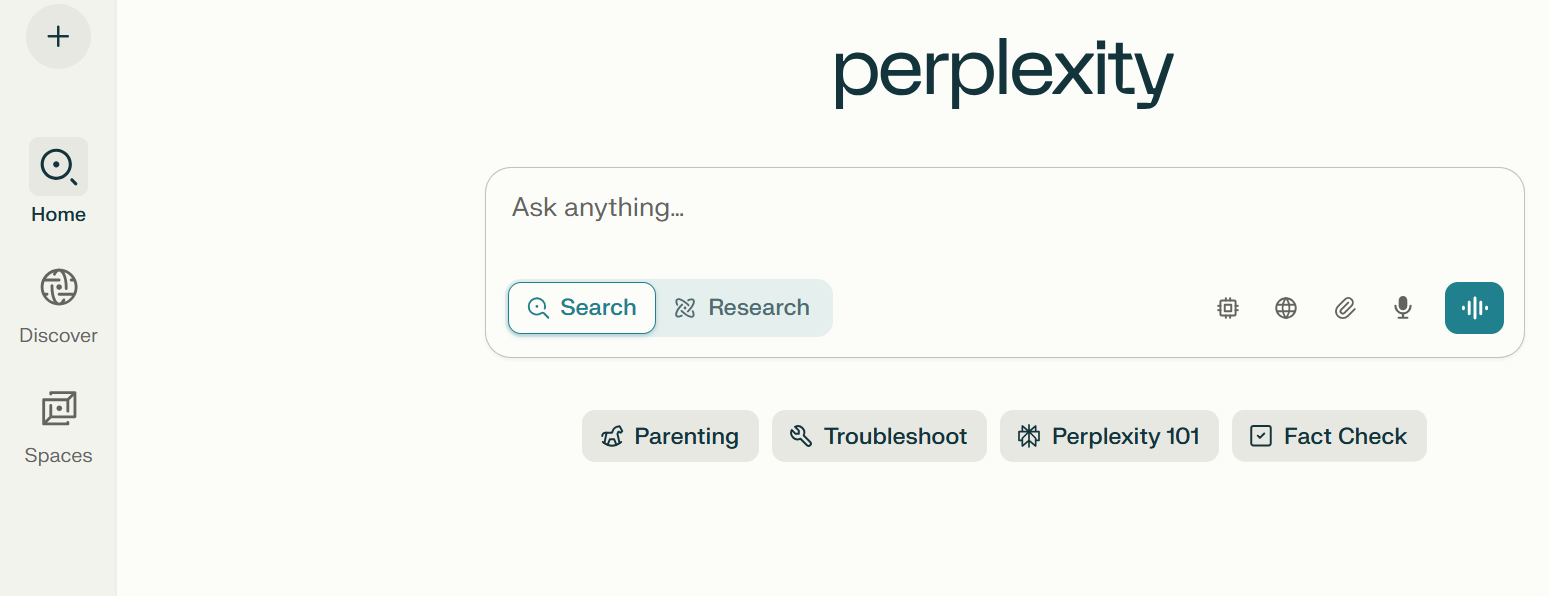The image size is (1550, 596).
Task: Click the microphone dictation icon
Action: click(x=1403, y=308)
